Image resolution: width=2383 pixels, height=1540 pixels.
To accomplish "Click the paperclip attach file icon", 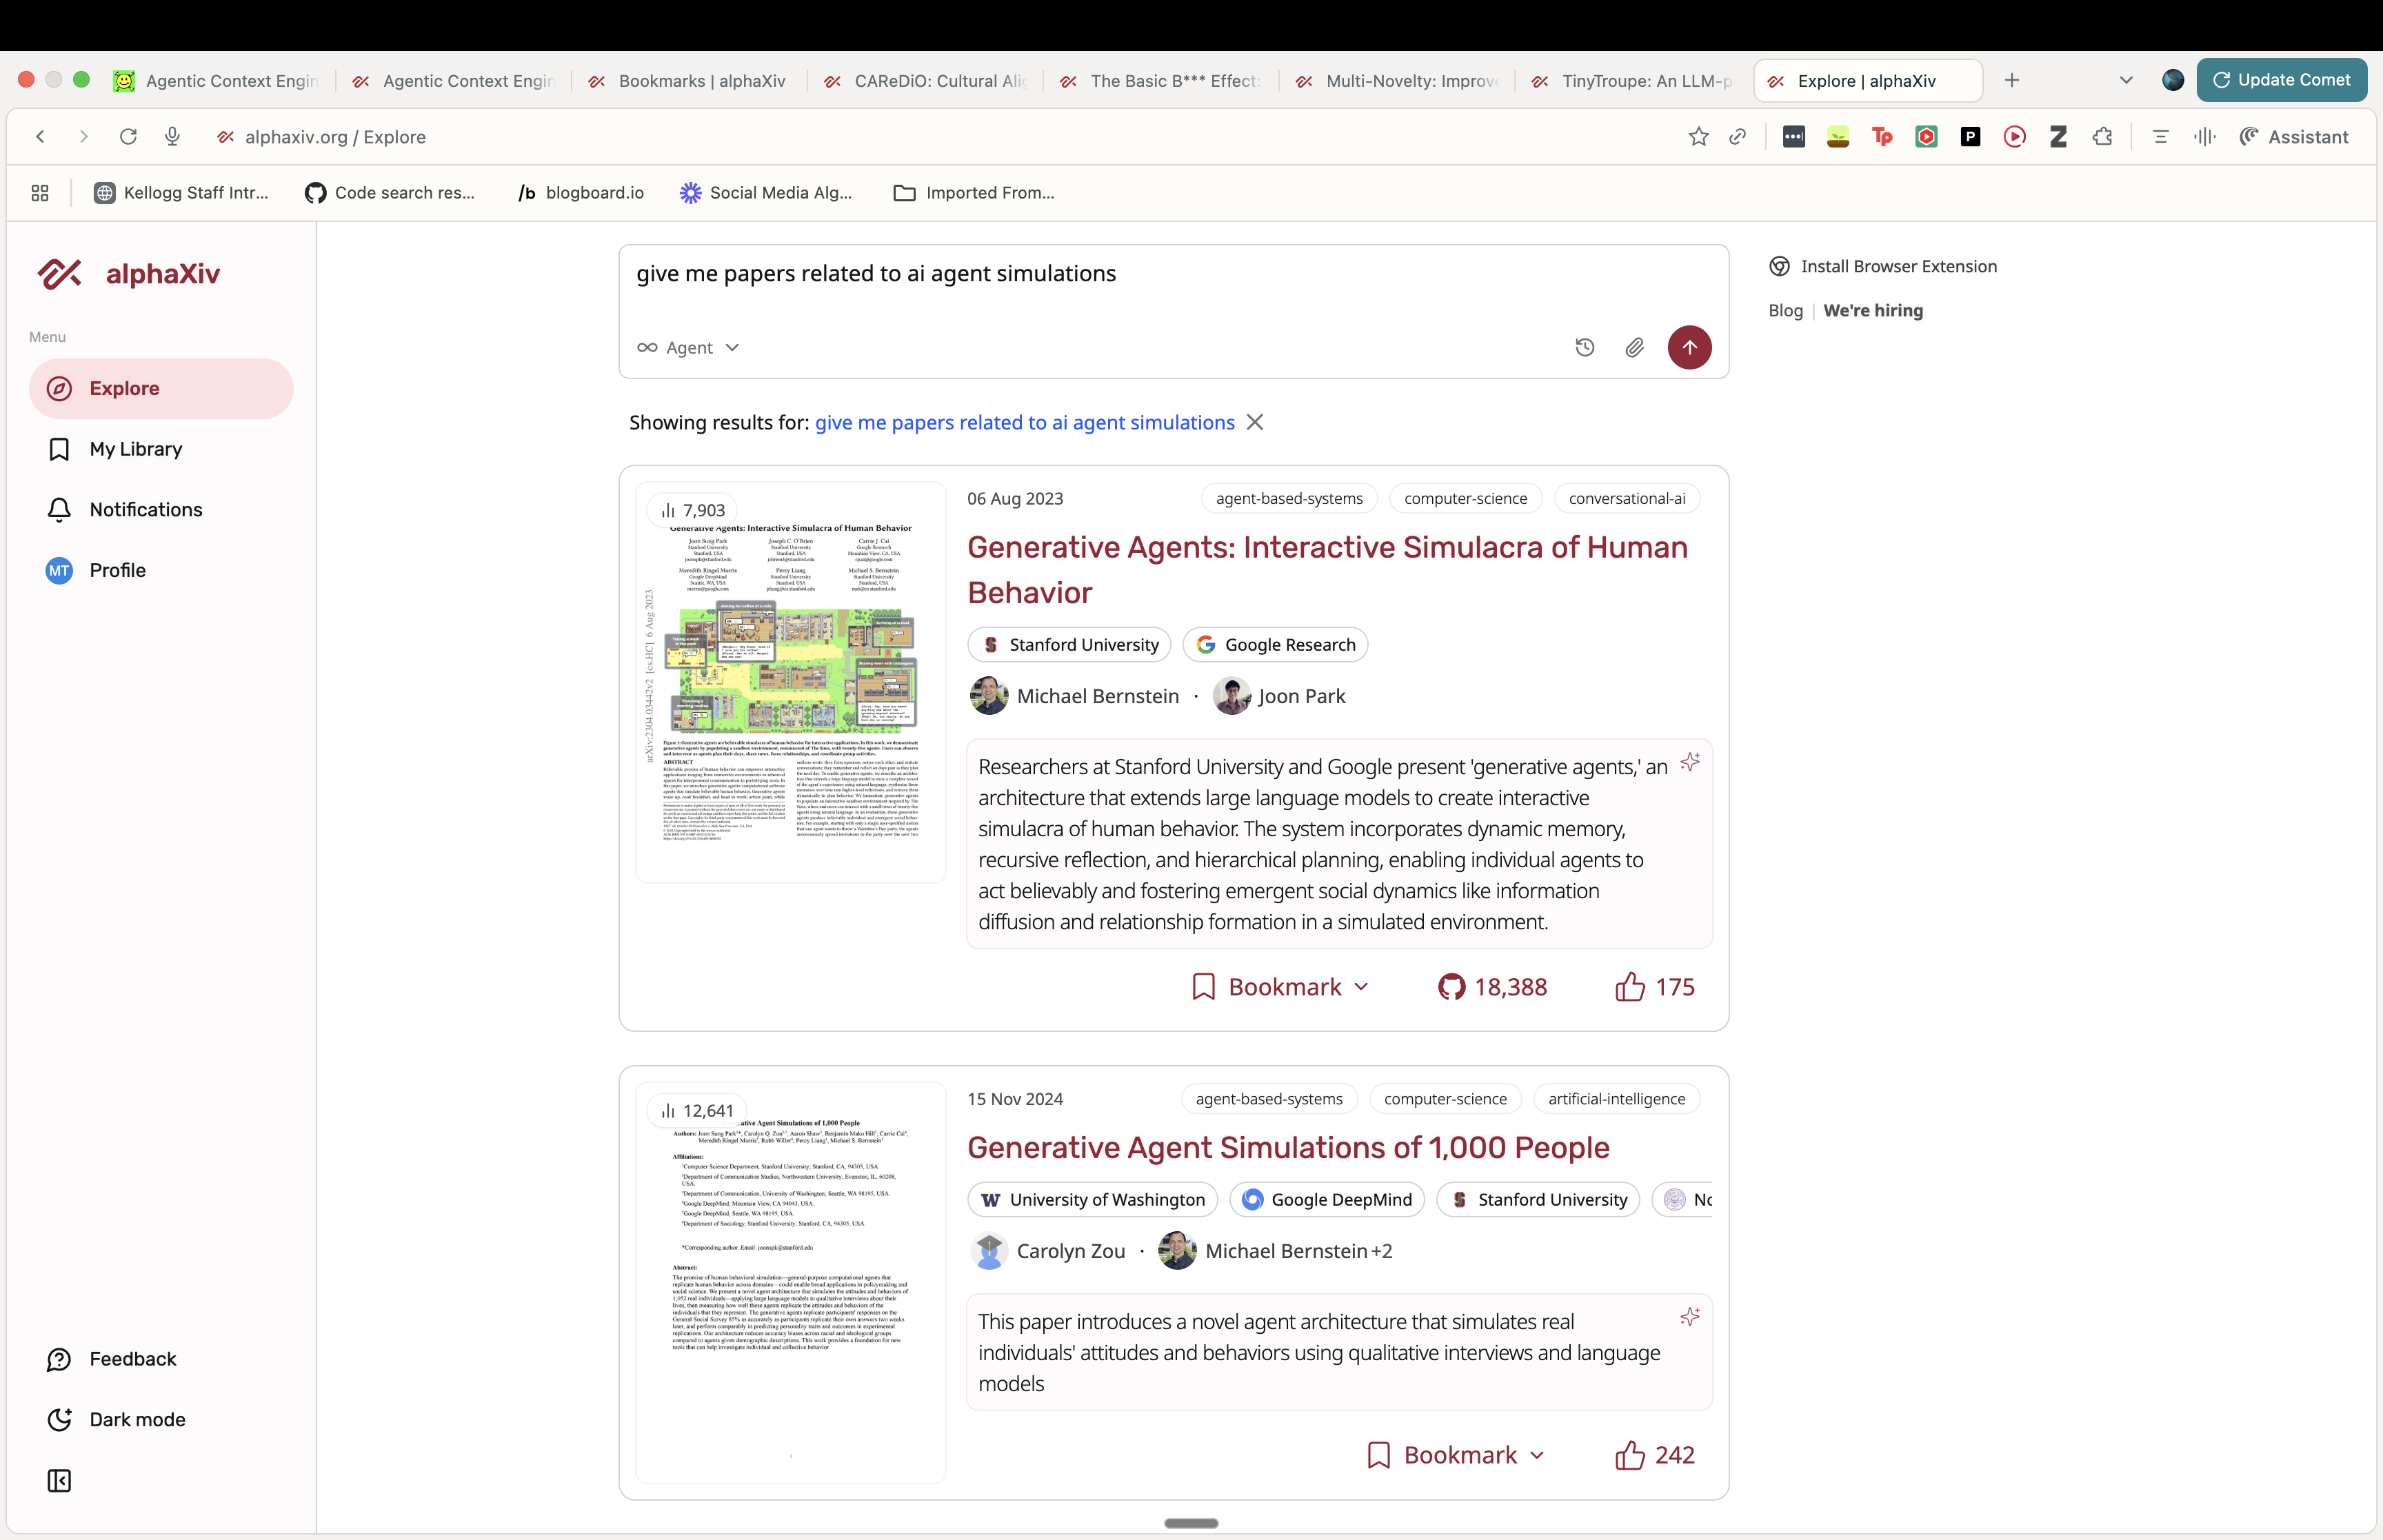I will (x=1634, y=347).
